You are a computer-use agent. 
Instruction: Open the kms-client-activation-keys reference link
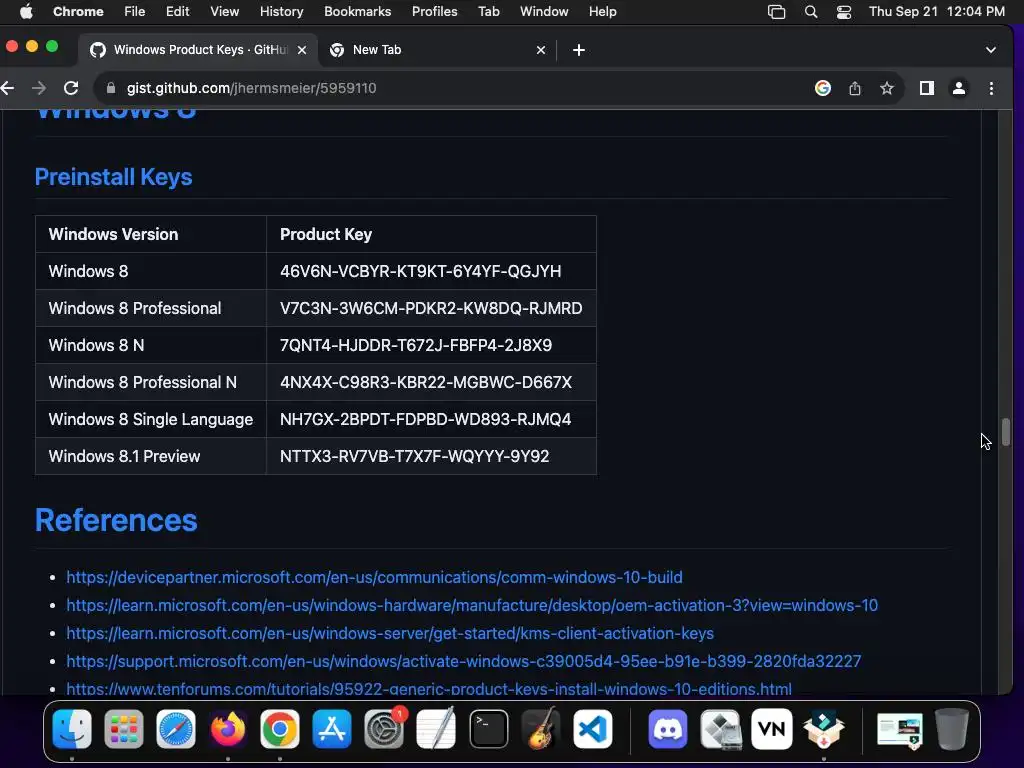(x=390, y=633)
